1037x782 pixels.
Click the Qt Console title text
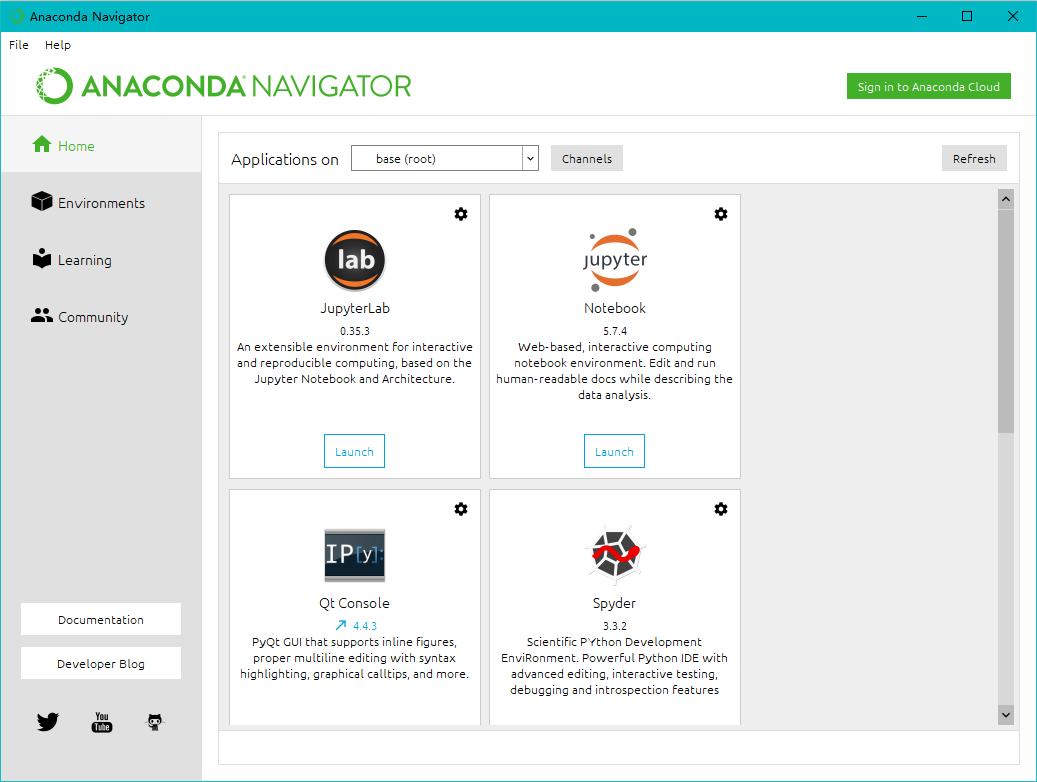coord(354,603)
